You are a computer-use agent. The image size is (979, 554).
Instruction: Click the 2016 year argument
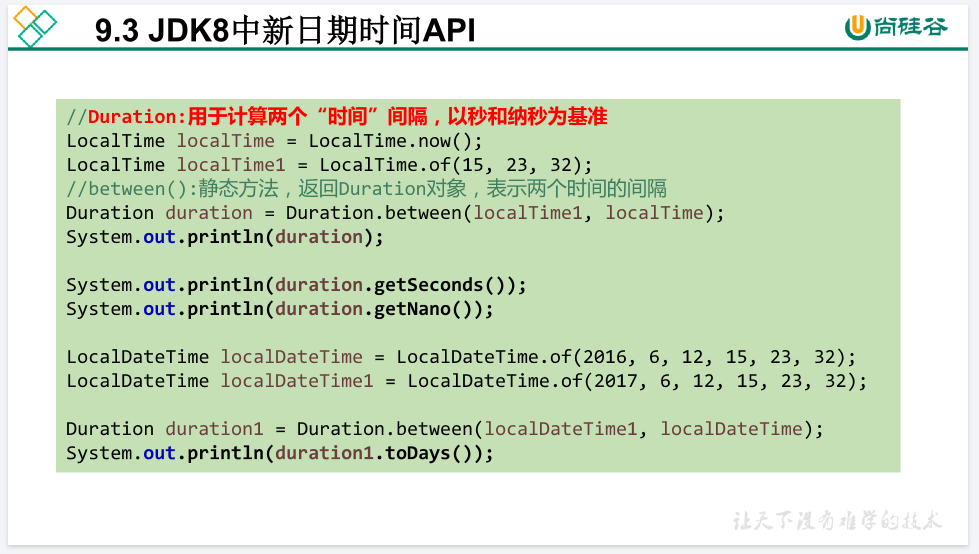pyautogui.click(x=605, y=357)
